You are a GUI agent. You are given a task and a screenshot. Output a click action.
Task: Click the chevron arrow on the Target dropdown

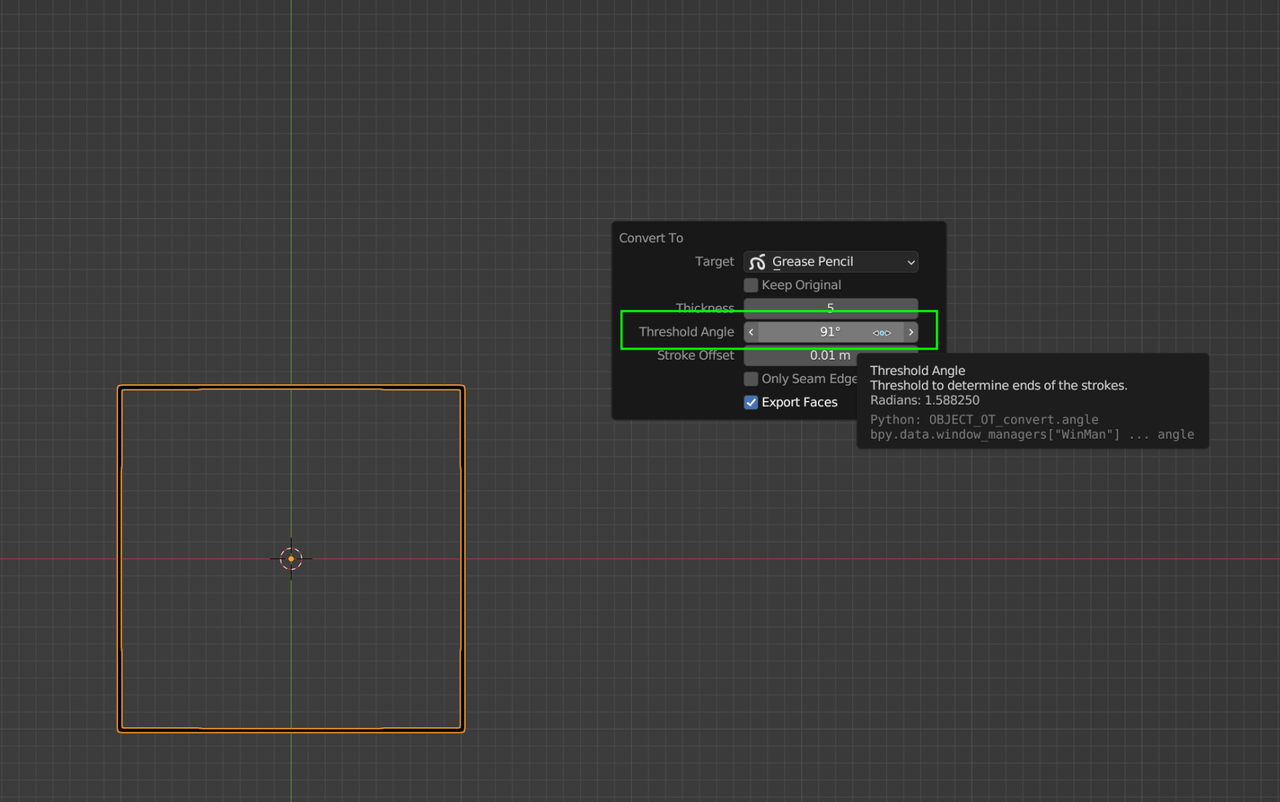[910, 262]
